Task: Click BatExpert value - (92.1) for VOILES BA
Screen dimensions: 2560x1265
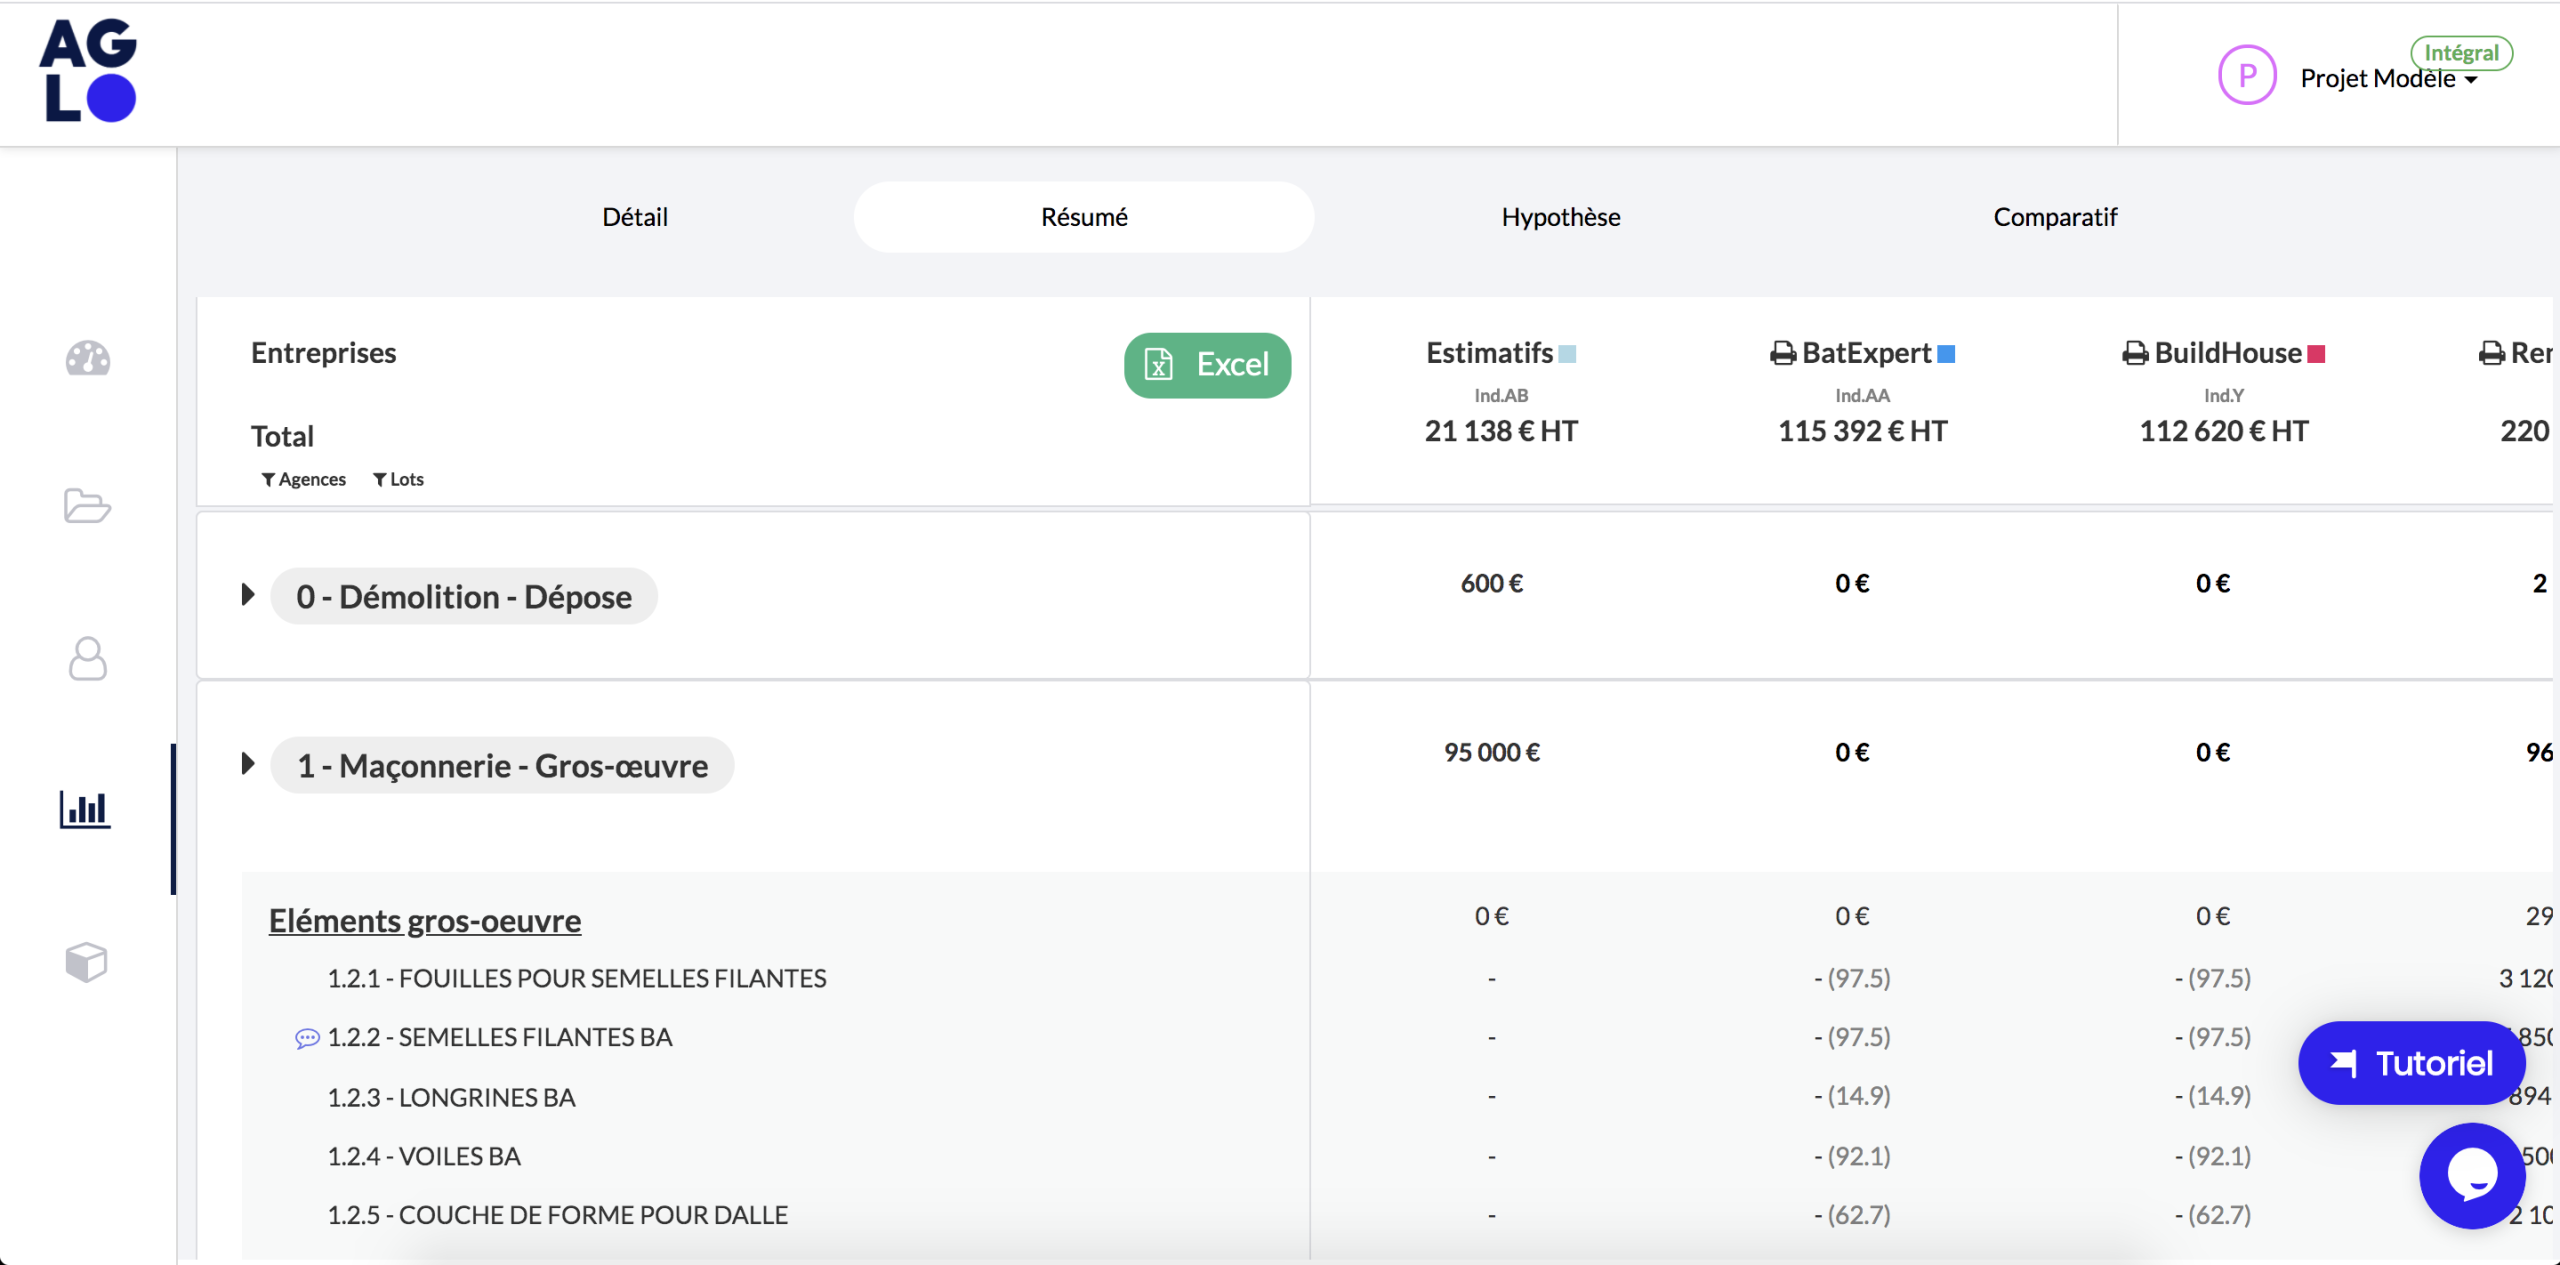Action: click(1852, 1156)
